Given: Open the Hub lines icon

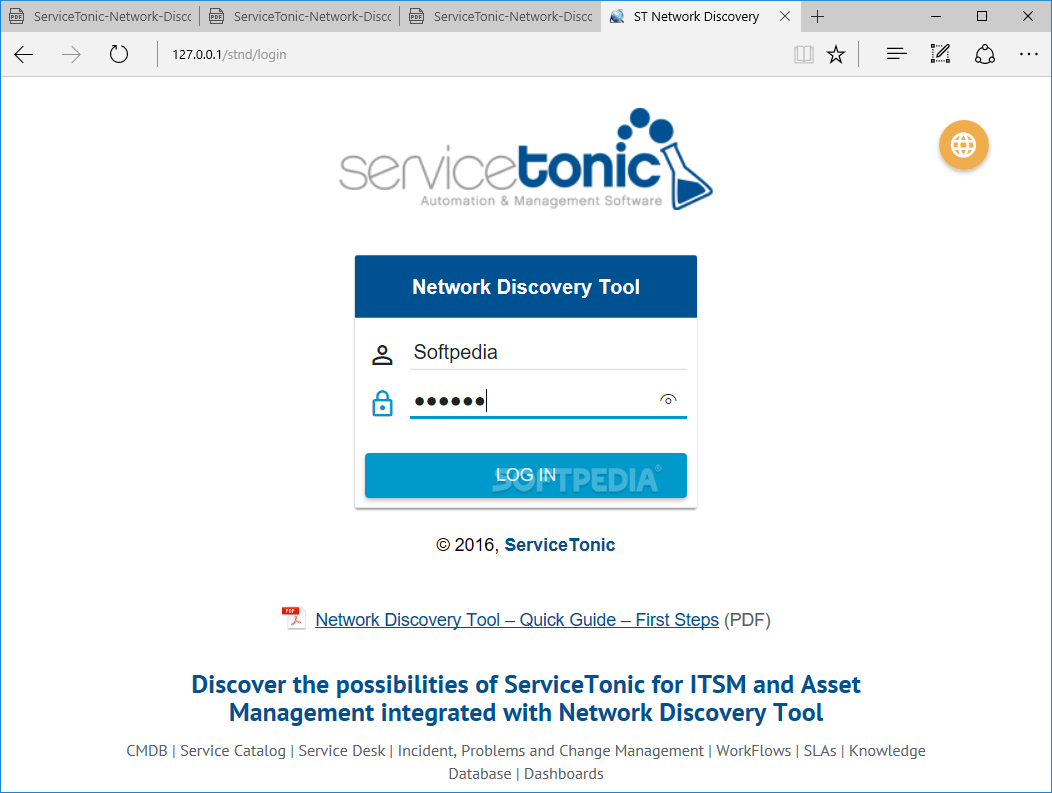Looking at the screenshot, I should click(x=896, y=54).
